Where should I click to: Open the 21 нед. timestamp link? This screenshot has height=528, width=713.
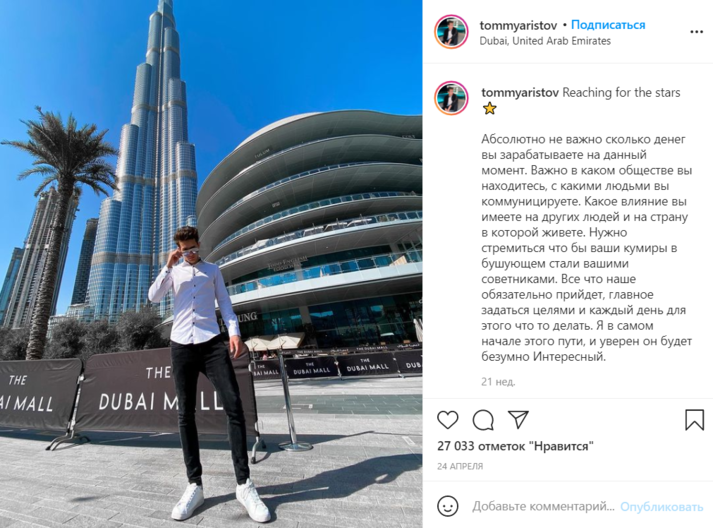pyautogui.click(x=498, y=382)
